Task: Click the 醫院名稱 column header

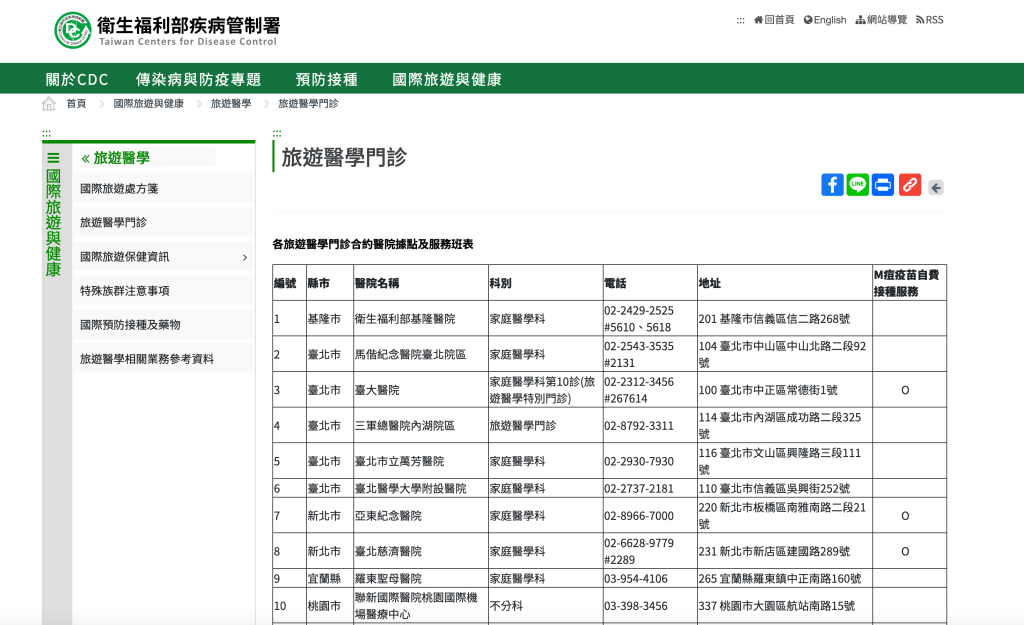Action: point(421,283)
